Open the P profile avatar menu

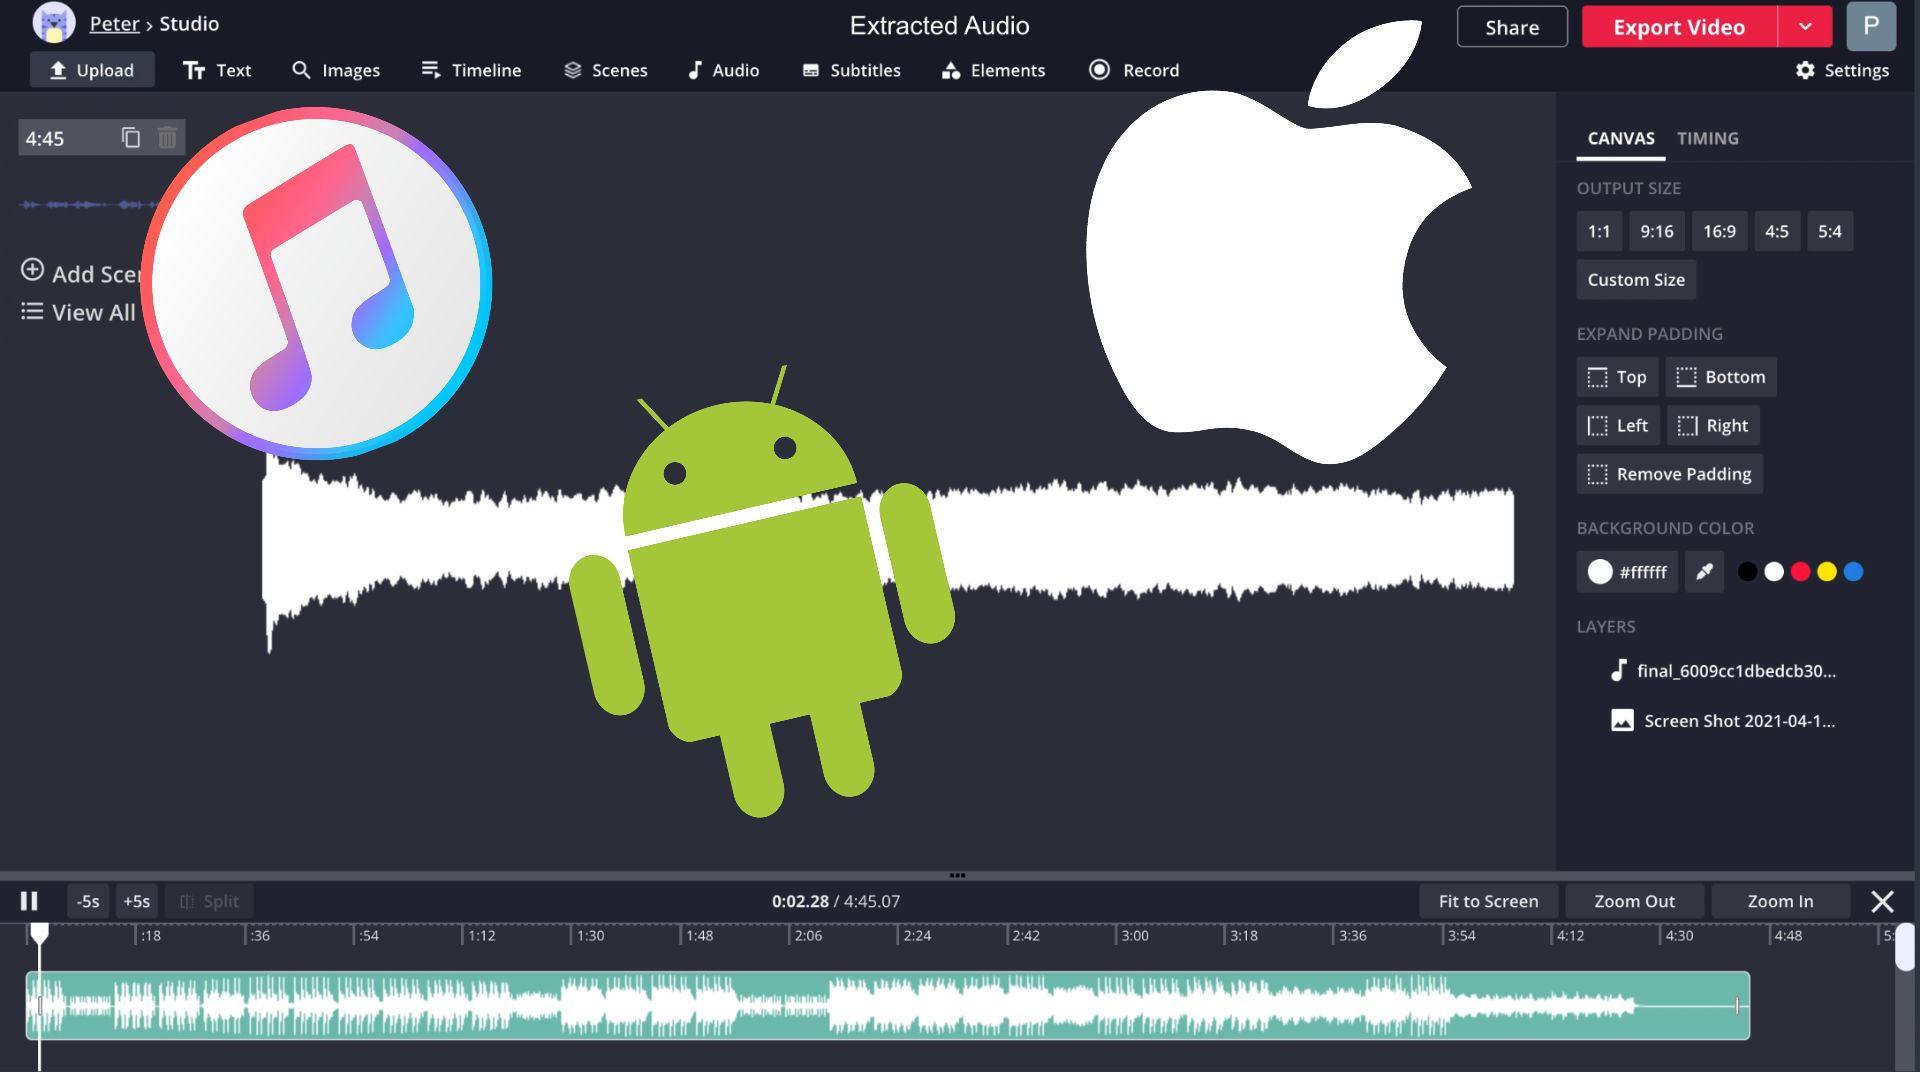coord(1870,26)
